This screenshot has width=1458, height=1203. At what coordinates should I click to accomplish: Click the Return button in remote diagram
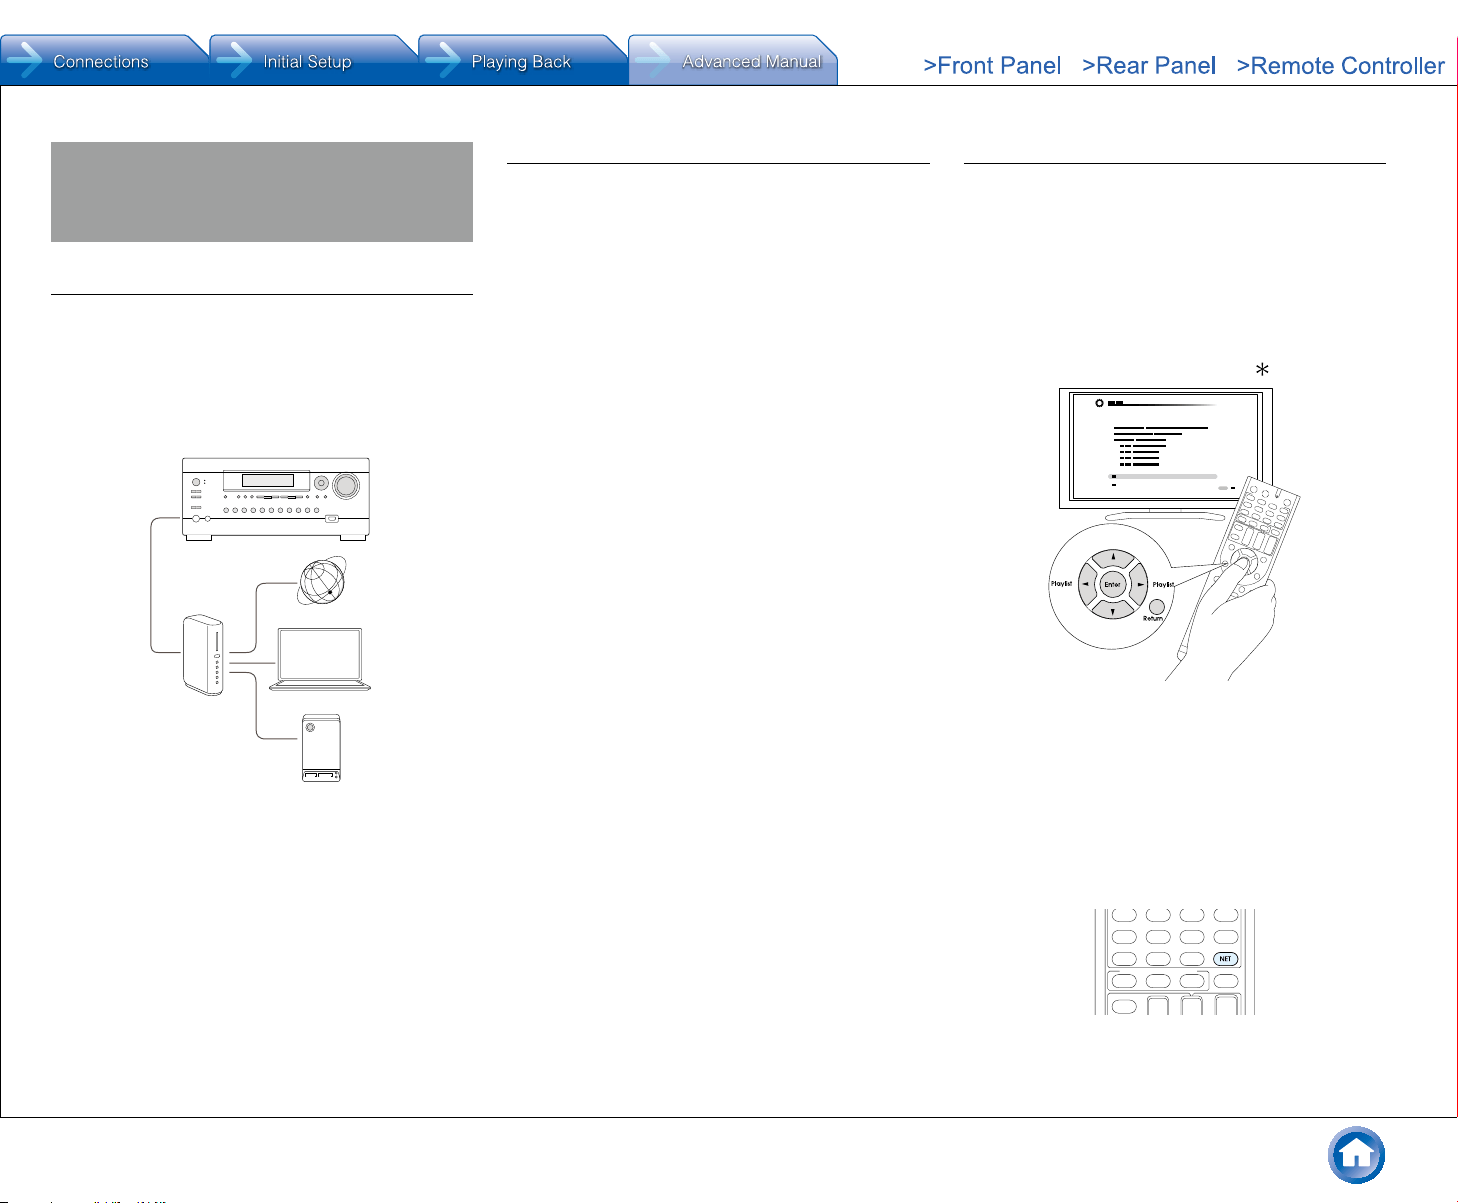point(1157,606)
